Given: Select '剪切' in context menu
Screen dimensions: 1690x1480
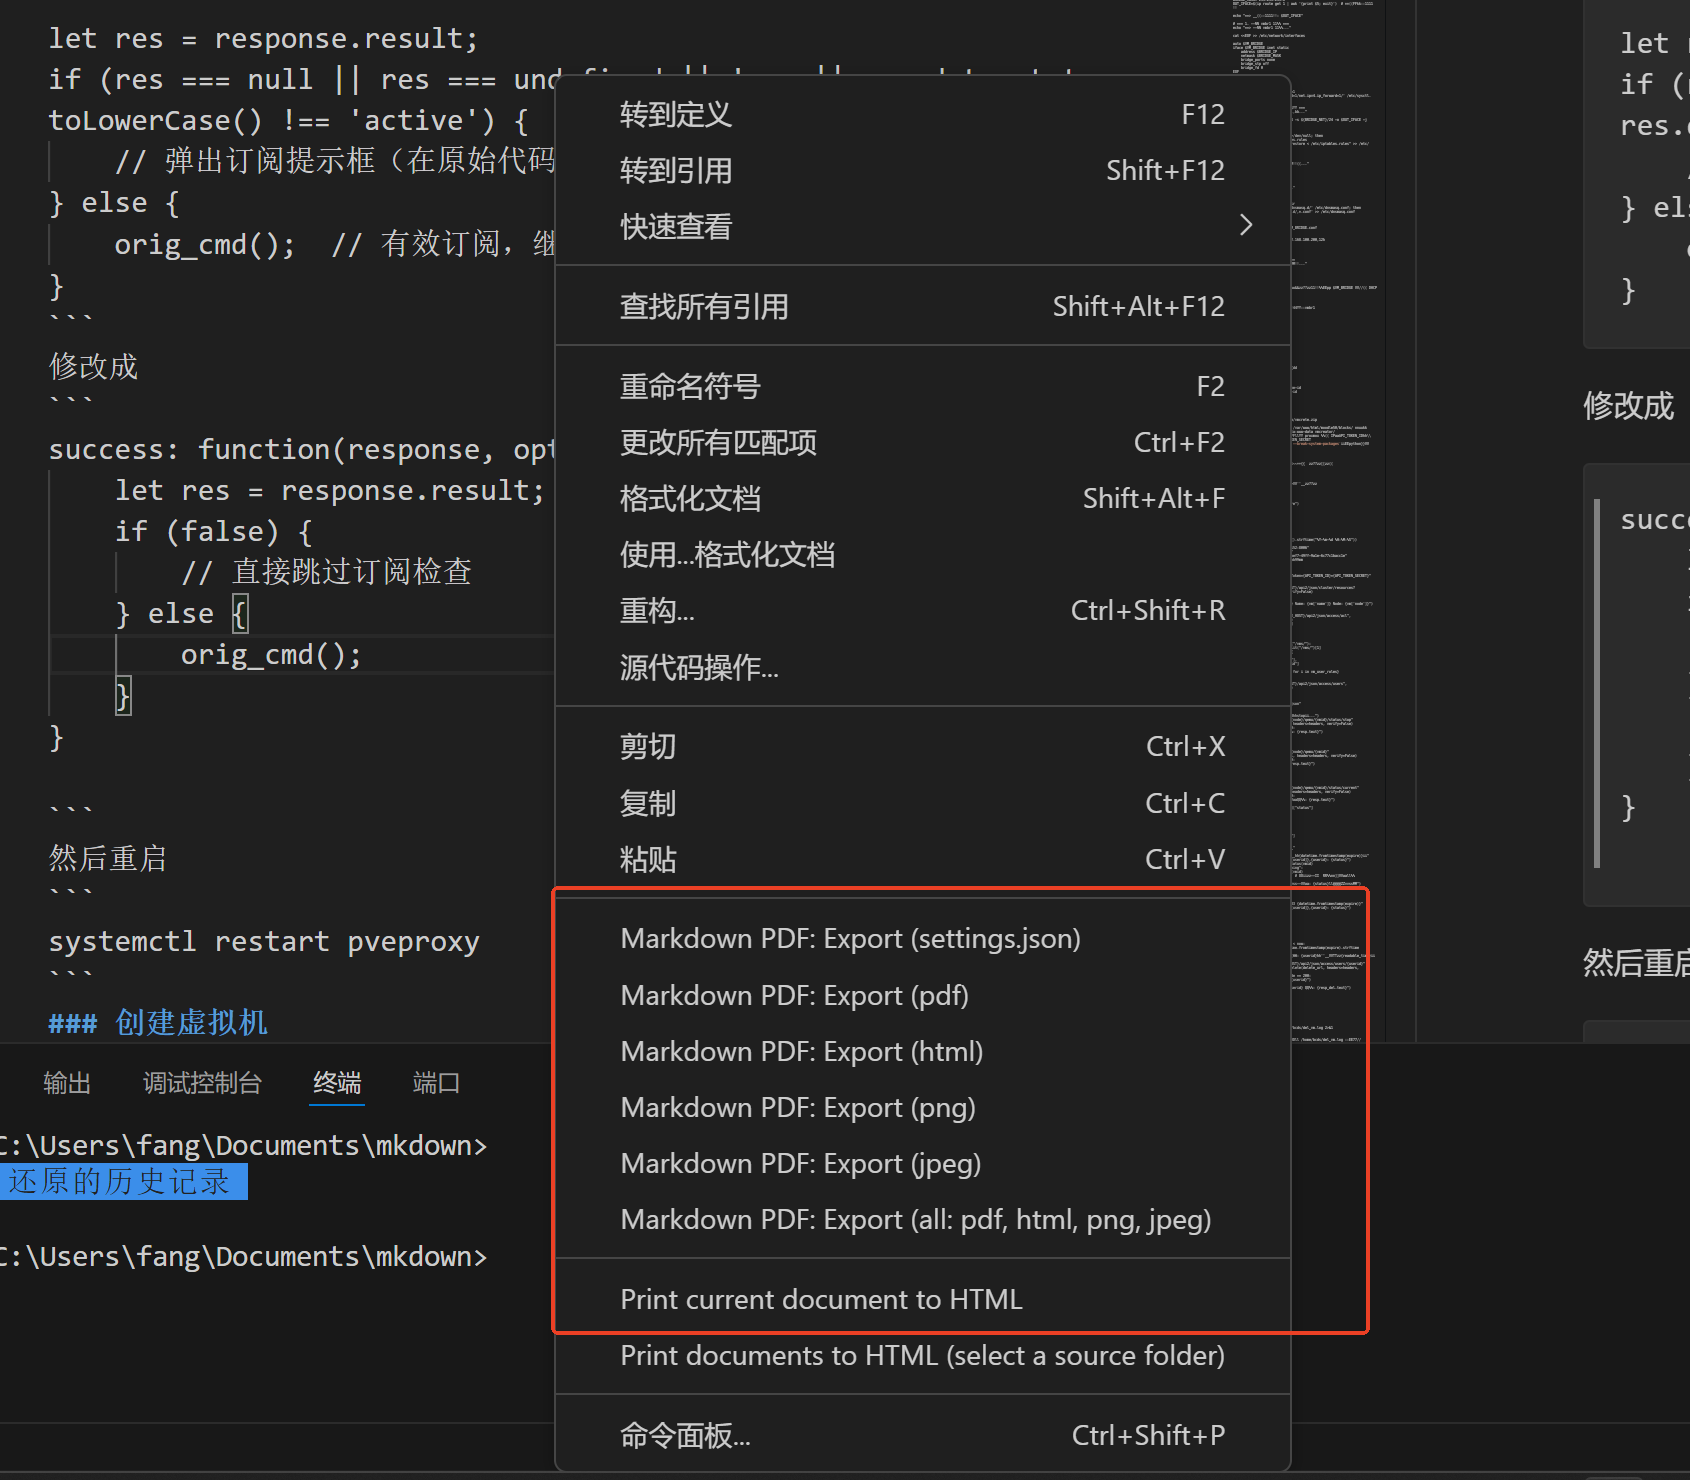Looking at the screenshot, I should (922, 746).
